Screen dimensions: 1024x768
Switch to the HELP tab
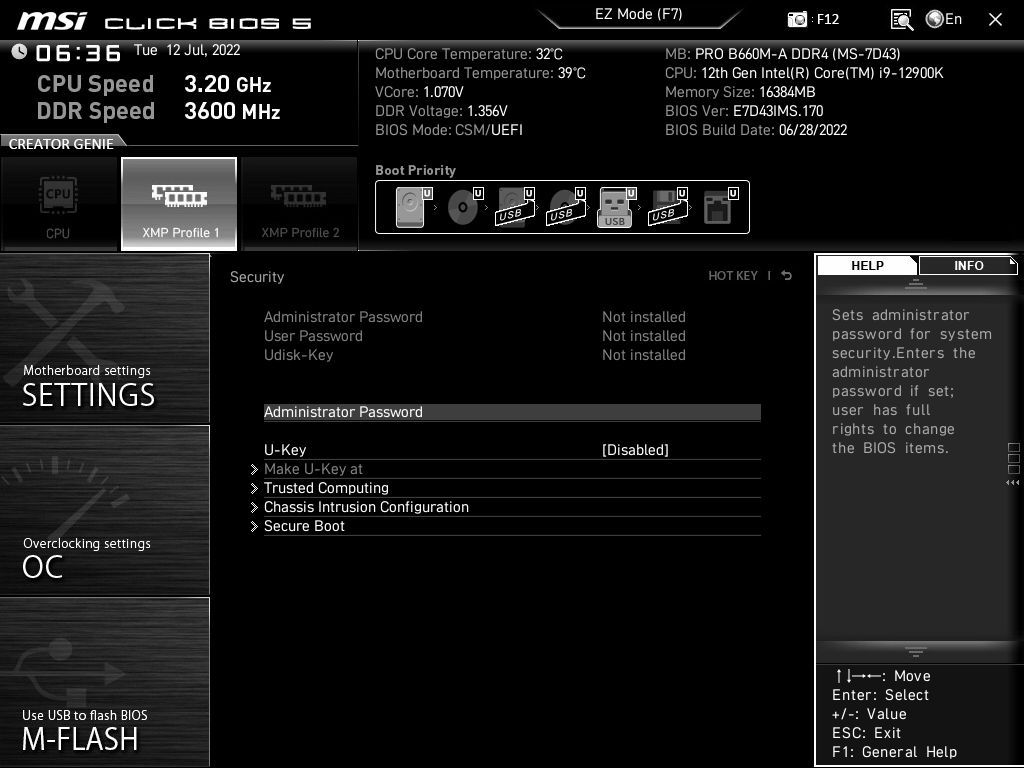pyautogui.click(x=867, y=265)
